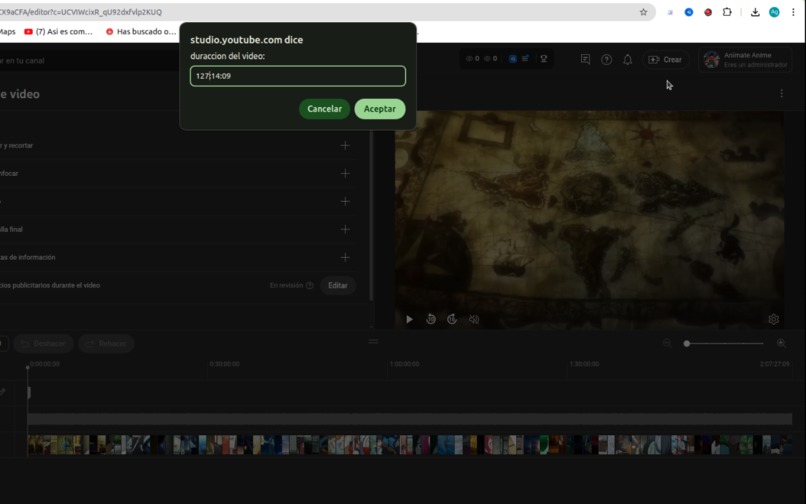Click the timeline panel resize handle

tap(374, 341)
